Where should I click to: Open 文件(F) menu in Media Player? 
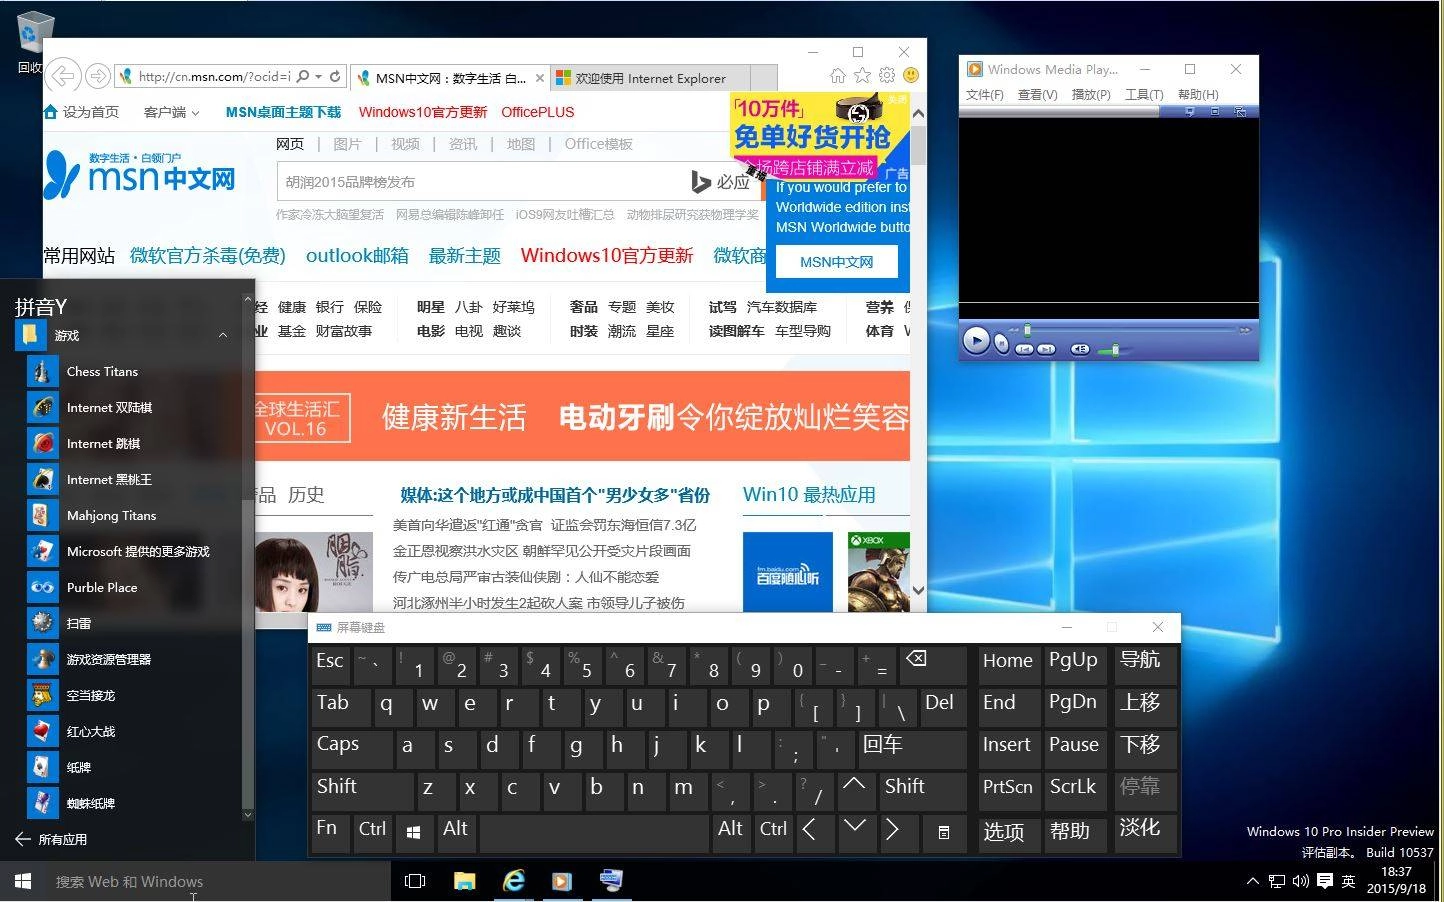pos(985,94)
